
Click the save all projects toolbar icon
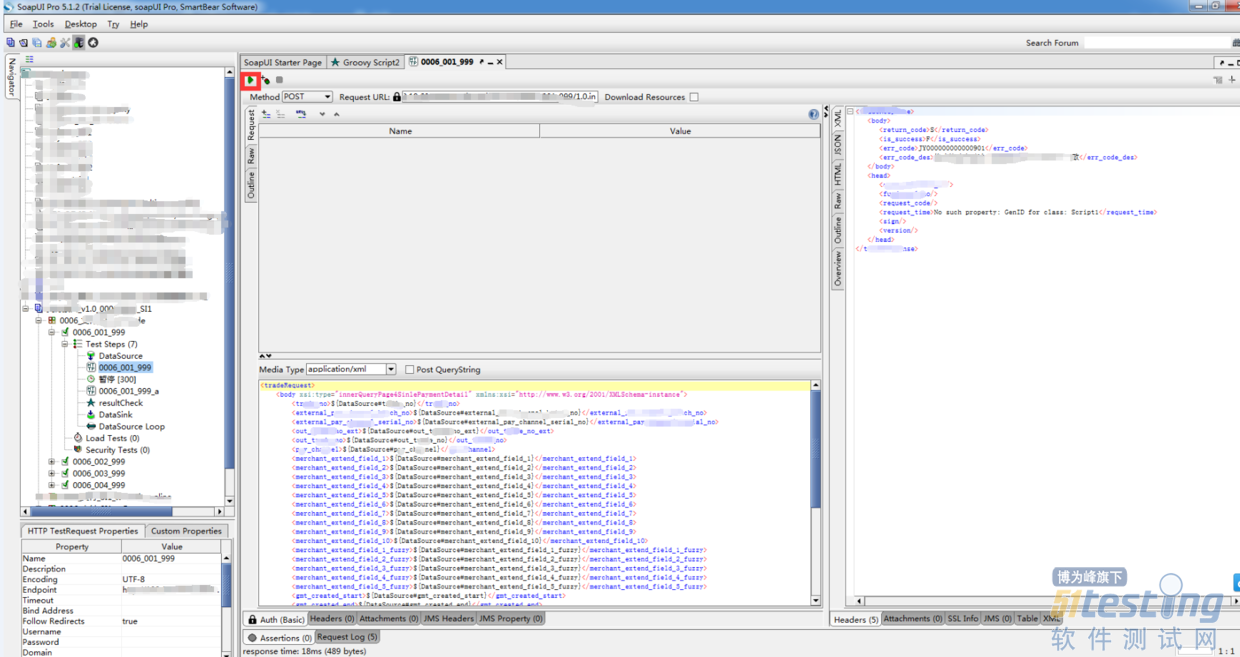click(x=37, y=43)
